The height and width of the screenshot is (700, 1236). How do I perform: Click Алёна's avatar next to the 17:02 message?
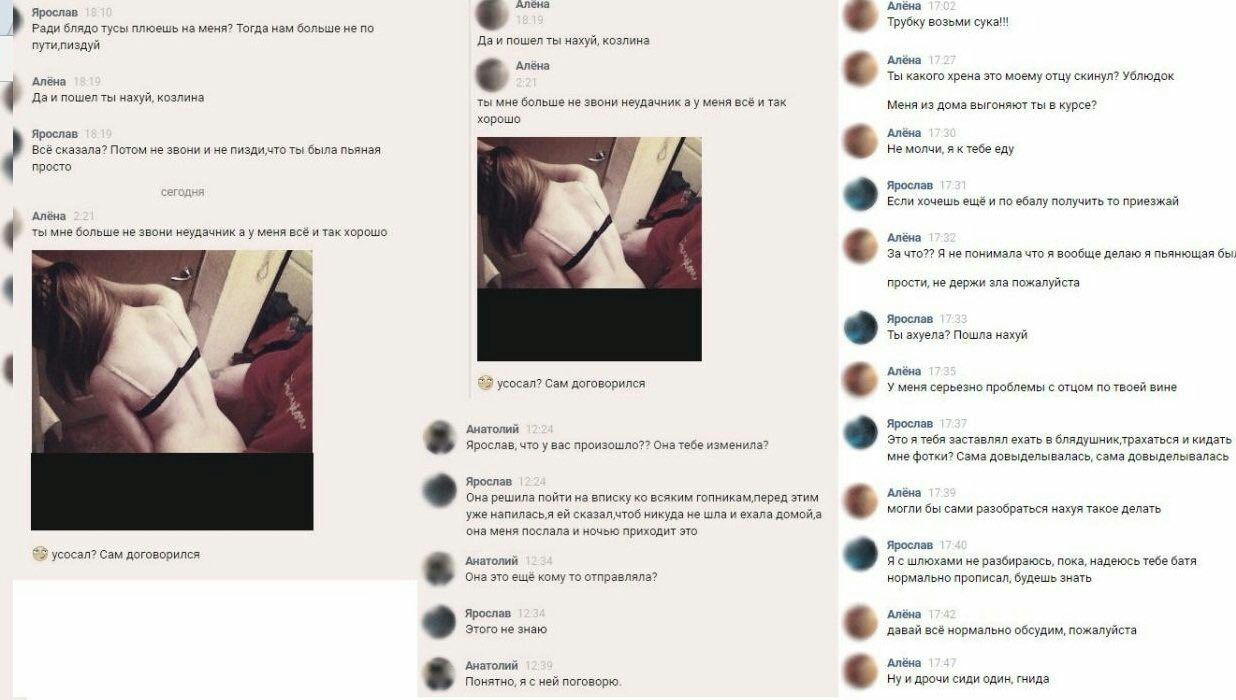(861, 15)
